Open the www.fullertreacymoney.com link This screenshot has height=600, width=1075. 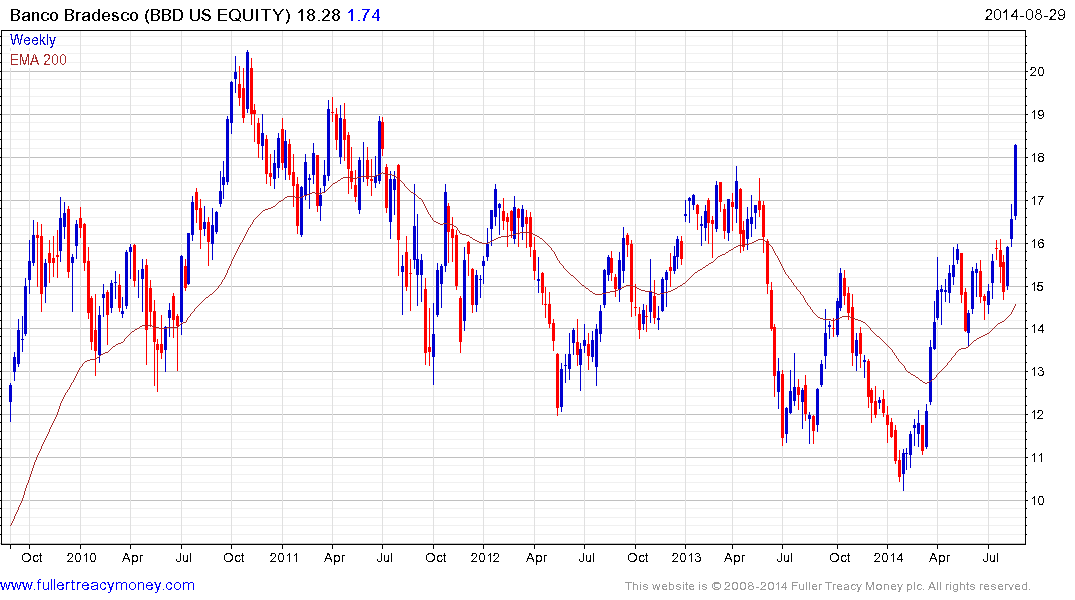click(97, 586)
